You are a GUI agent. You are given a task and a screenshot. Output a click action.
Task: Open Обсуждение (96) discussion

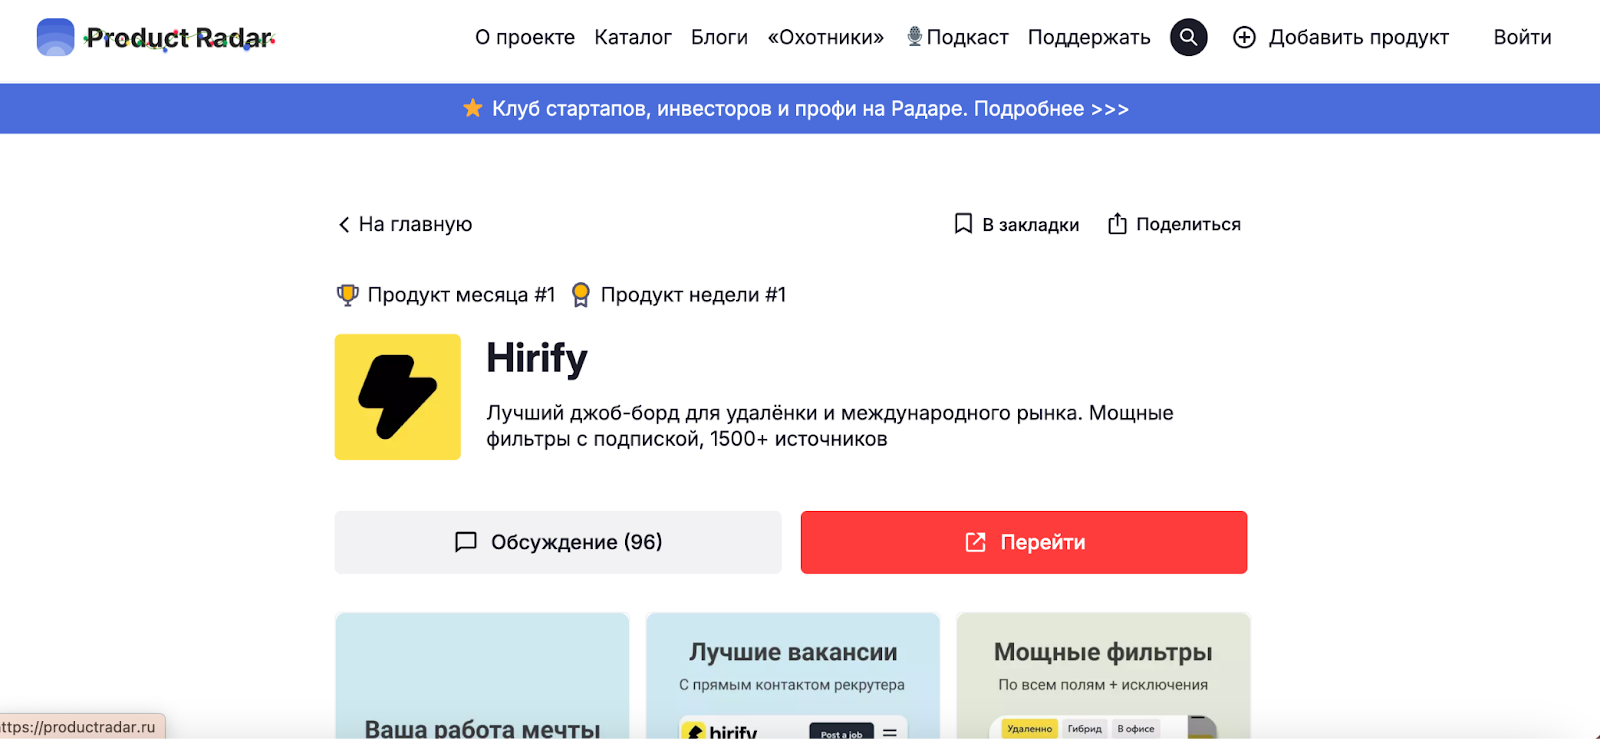click(x=558, y=542)
